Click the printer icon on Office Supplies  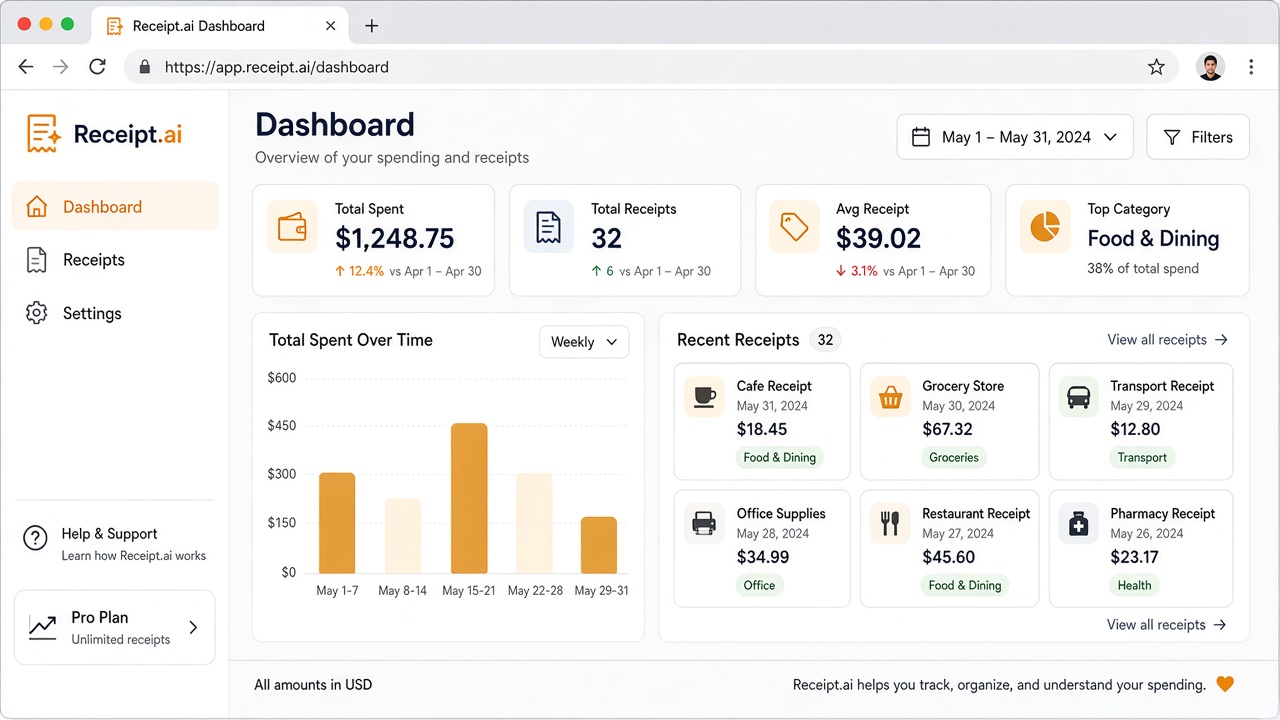[x=704, y=523]
